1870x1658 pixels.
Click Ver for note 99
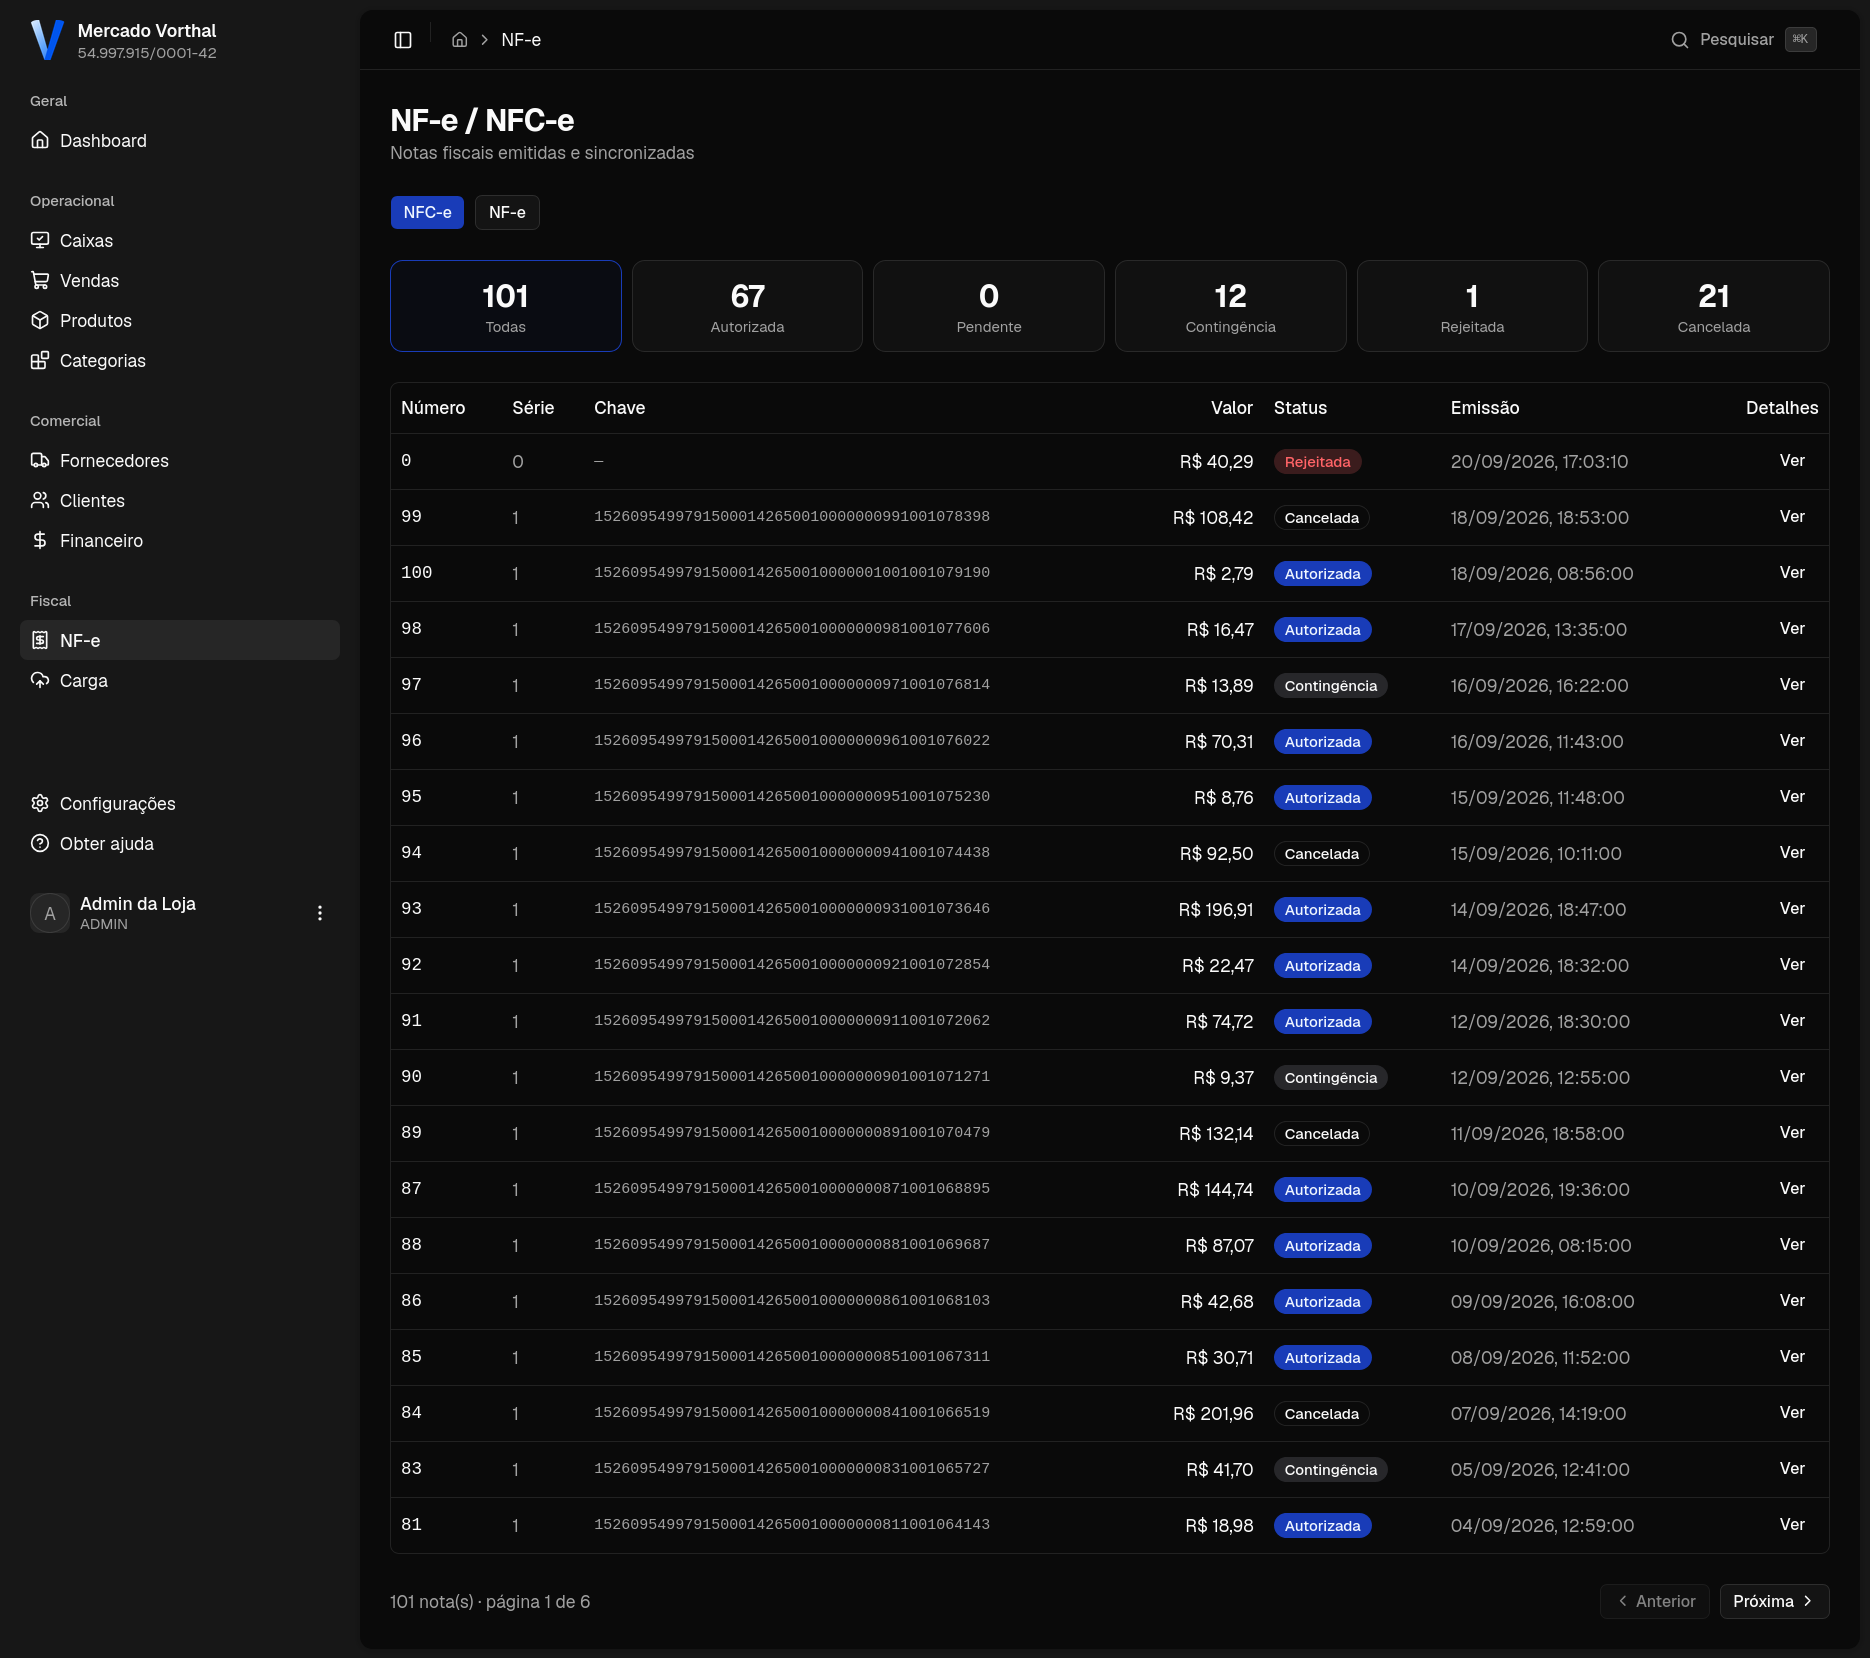pyautogui.click(x=1792, y=517)
